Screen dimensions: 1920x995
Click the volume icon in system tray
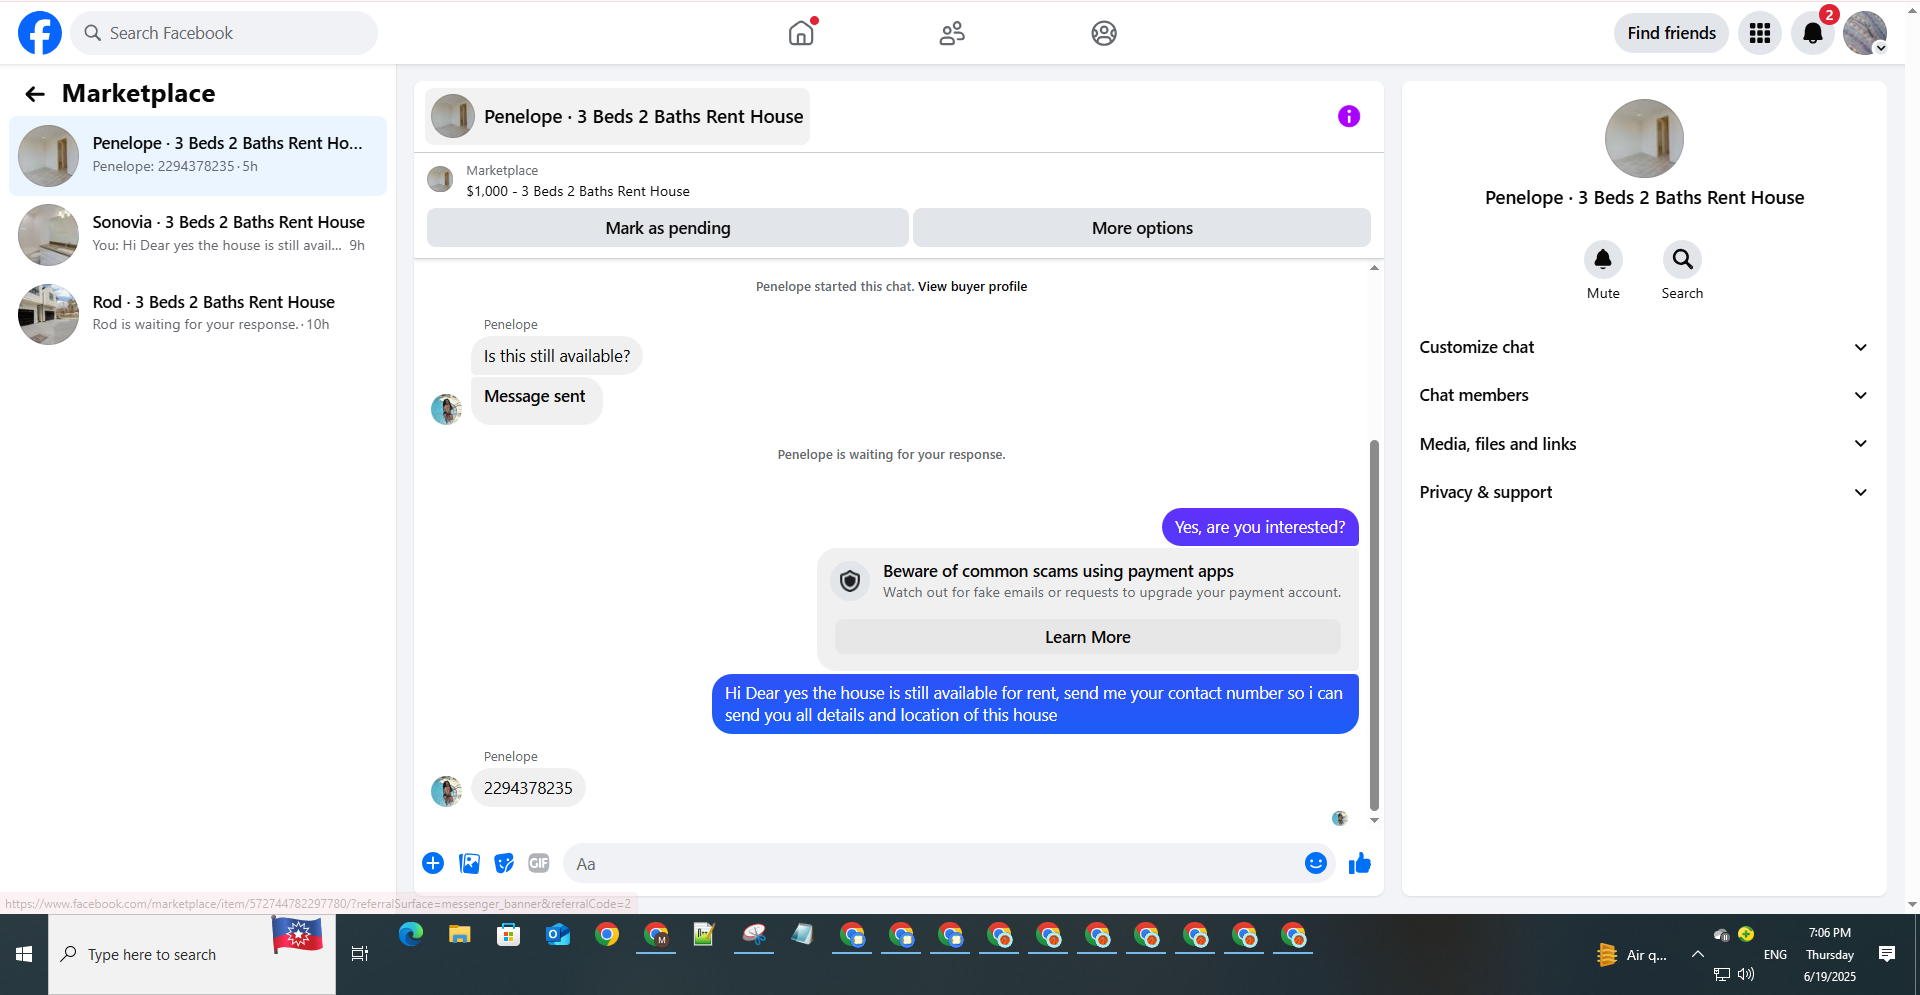click(x=1746, y=974)
